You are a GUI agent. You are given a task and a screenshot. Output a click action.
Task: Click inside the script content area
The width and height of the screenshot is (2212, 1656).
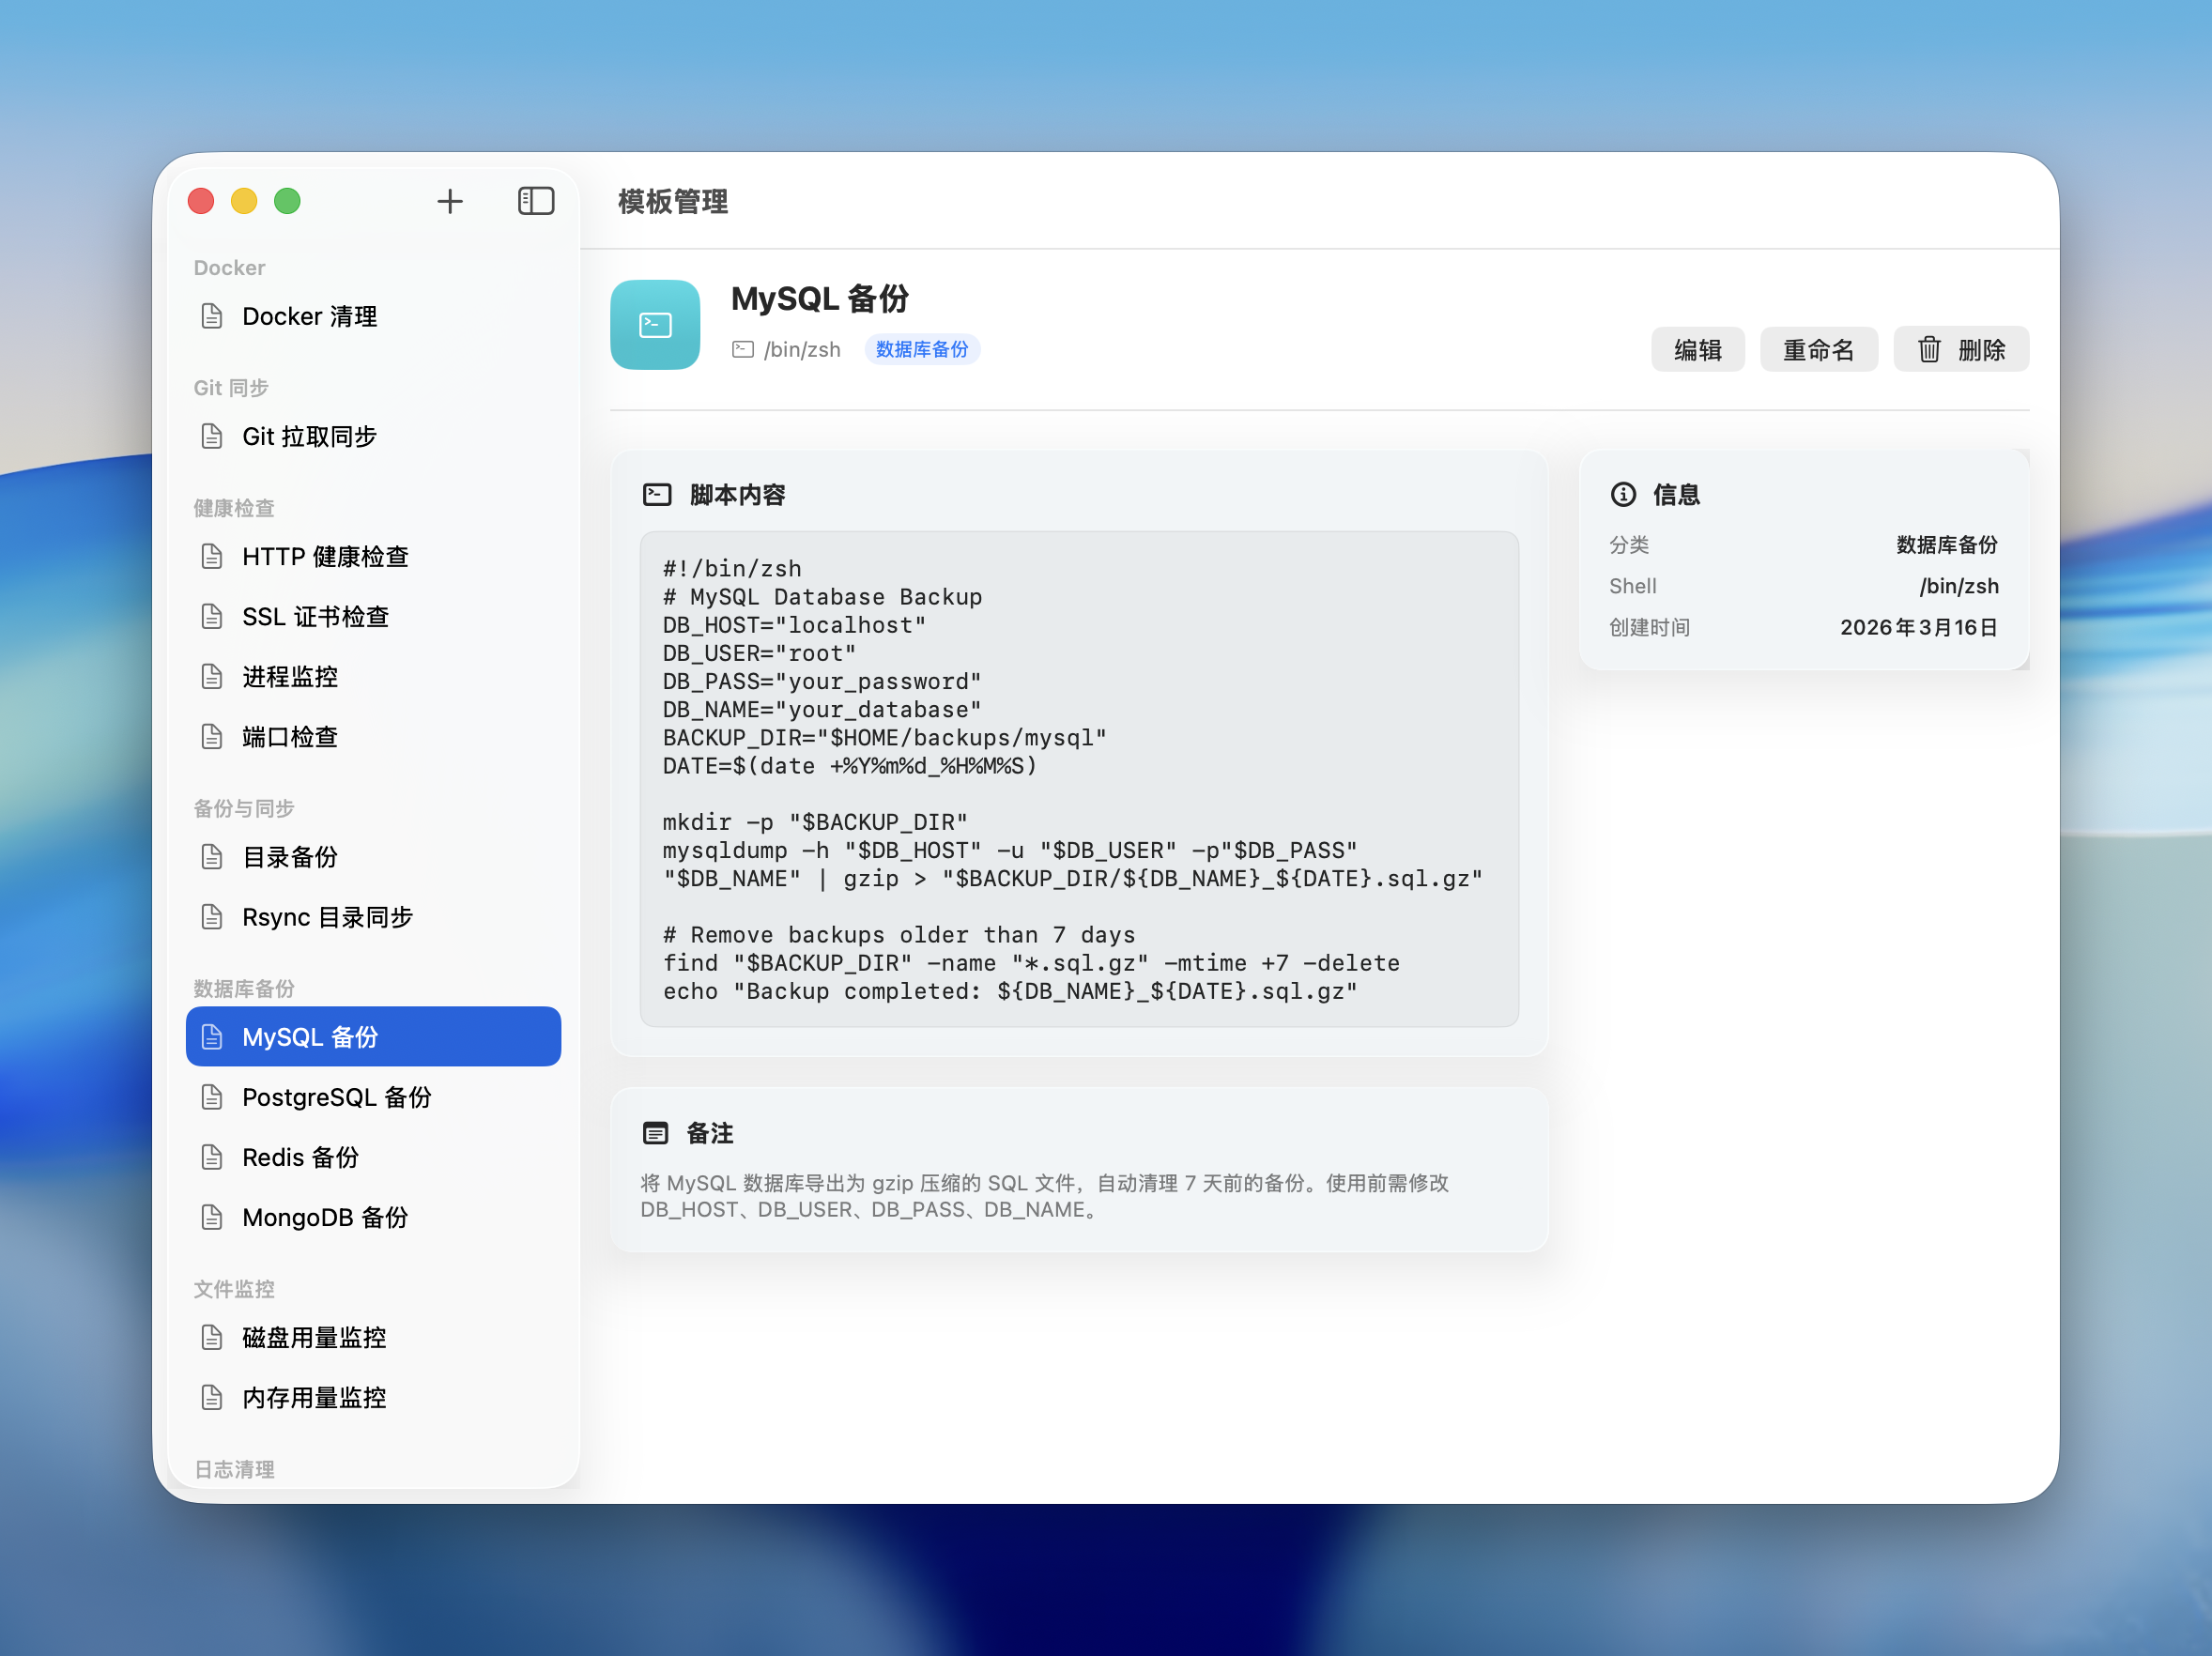tap(1078, 780)
